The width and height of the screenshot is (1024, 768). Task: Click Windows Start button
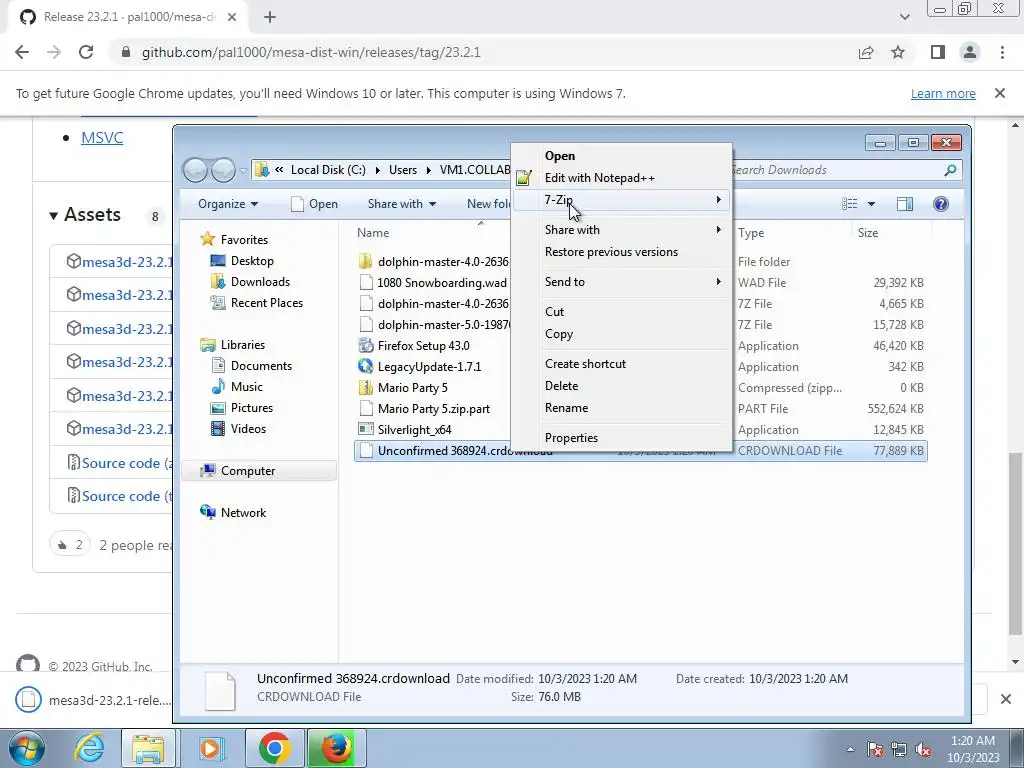click(x=26, y=748)
